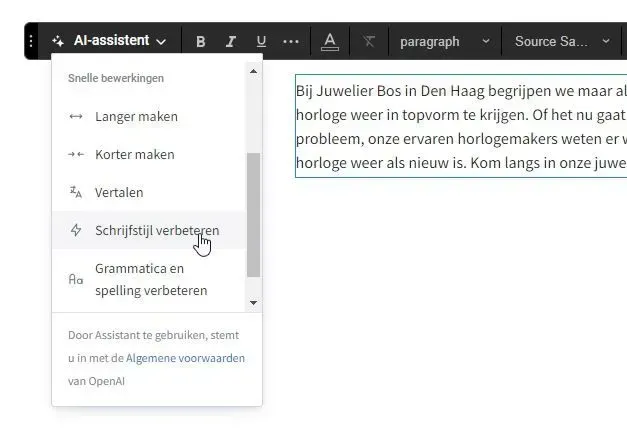Click the clear formatting icon
The width and height of the screenshot is (627, 437).
tap(369, 41)
